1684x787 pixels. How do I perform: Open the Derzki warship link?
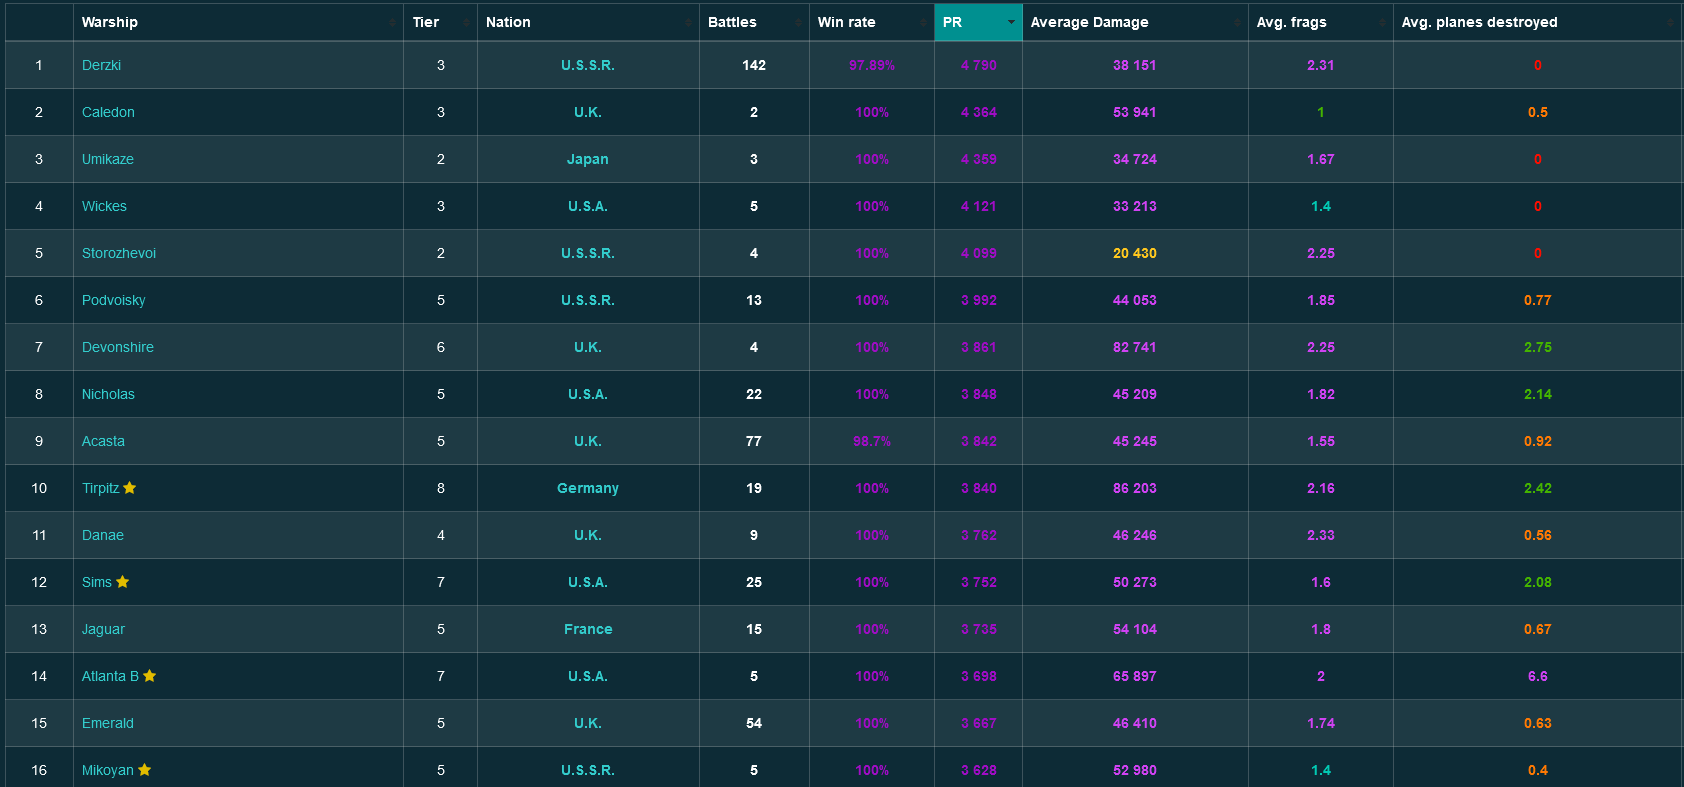(x=101, y=65)
